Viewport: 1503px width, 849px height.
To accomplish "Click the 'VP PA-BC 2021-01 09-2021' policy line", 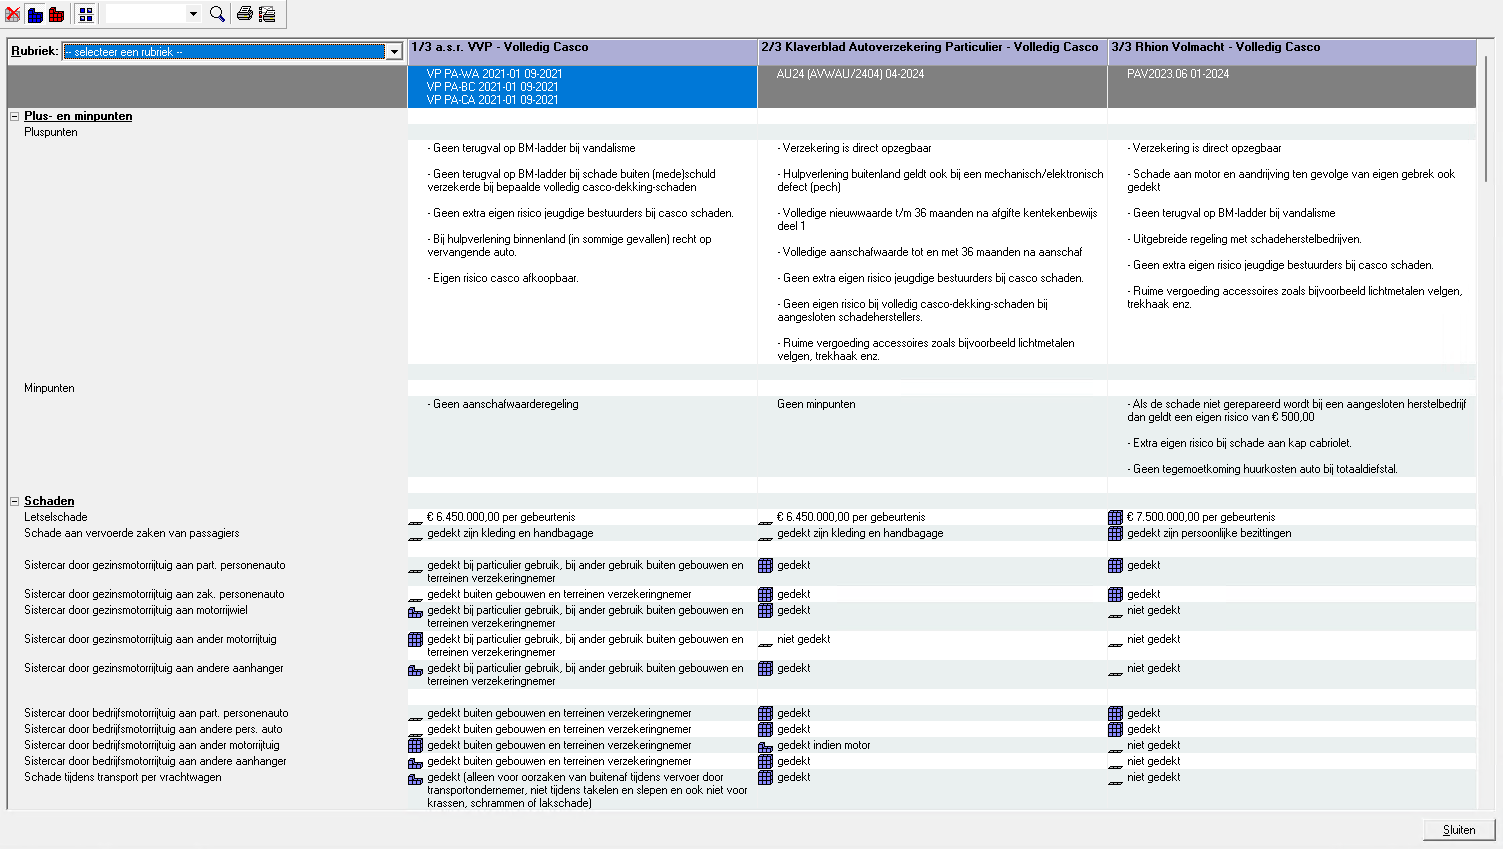I will [492, 87].
